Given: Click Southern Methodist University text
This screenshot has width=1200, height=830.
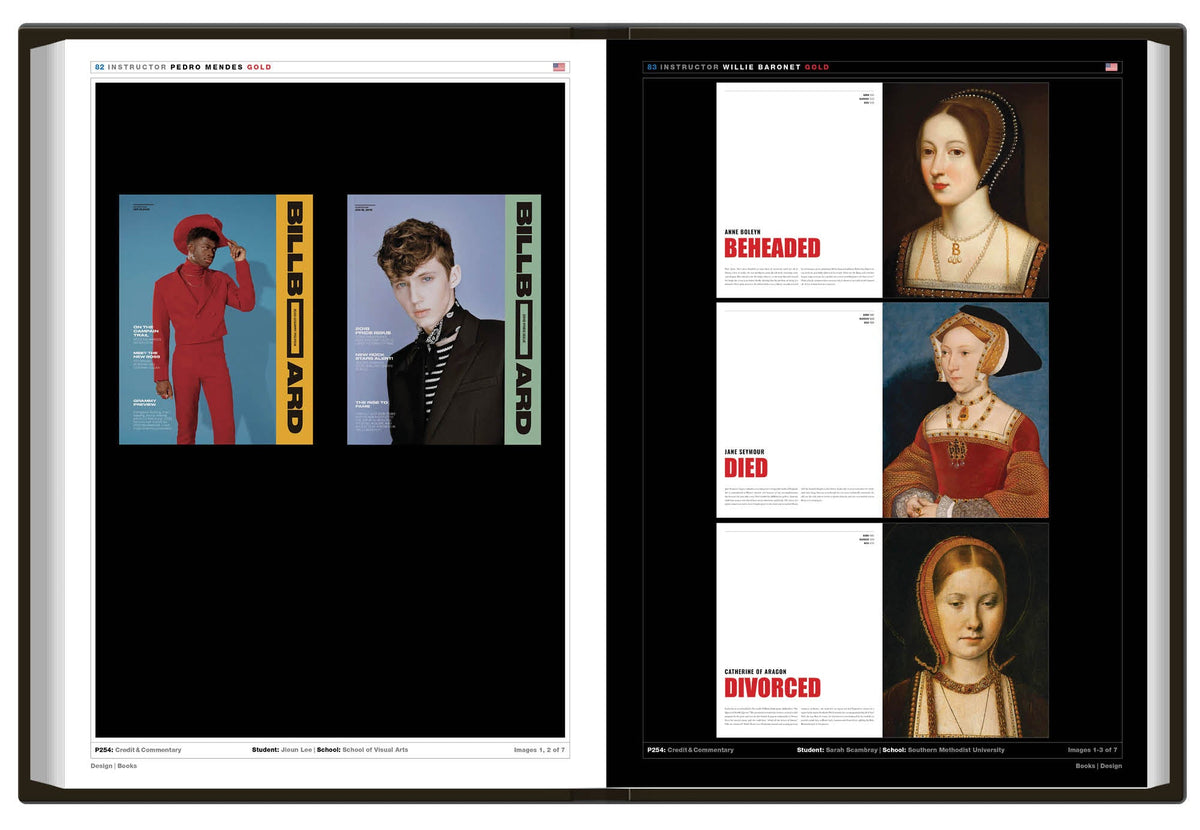Looking at the screenshot, I should coord(957,749).
